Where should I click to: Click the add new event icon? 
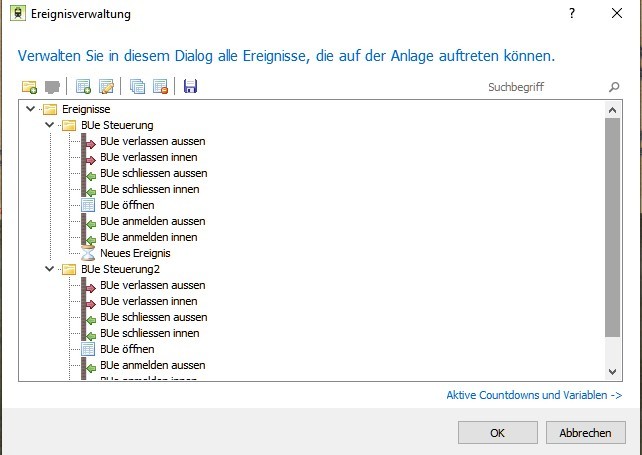84,87
